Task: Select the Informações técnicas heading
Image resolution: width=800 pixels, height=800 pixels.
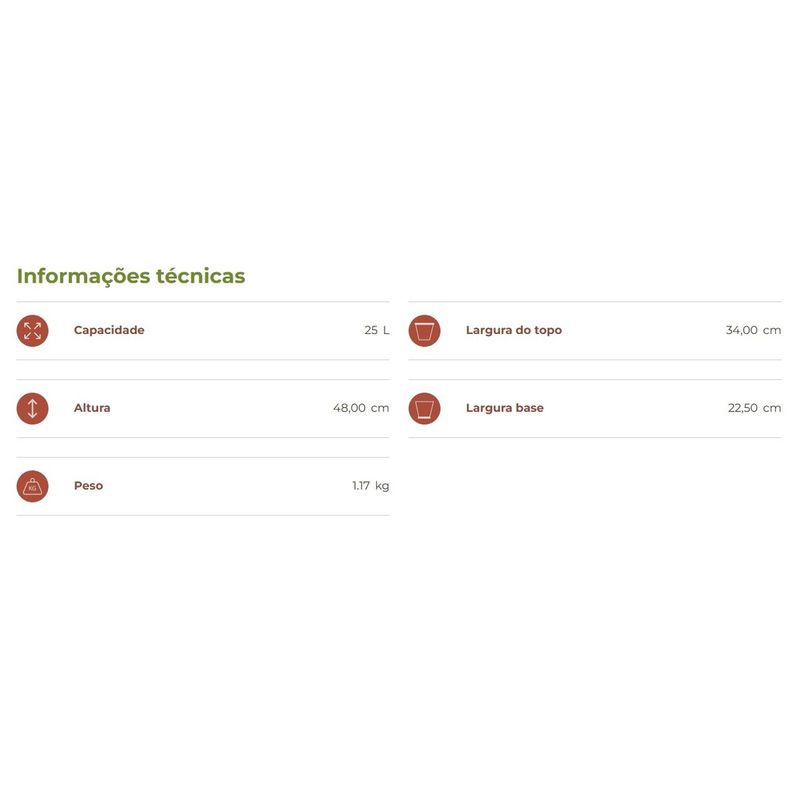Action: [131, 276]
